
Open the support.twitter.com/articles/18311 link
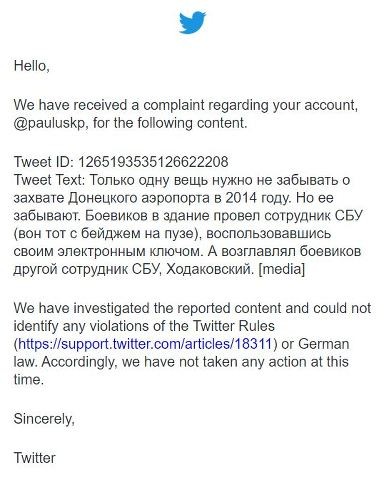coord(145,344)
